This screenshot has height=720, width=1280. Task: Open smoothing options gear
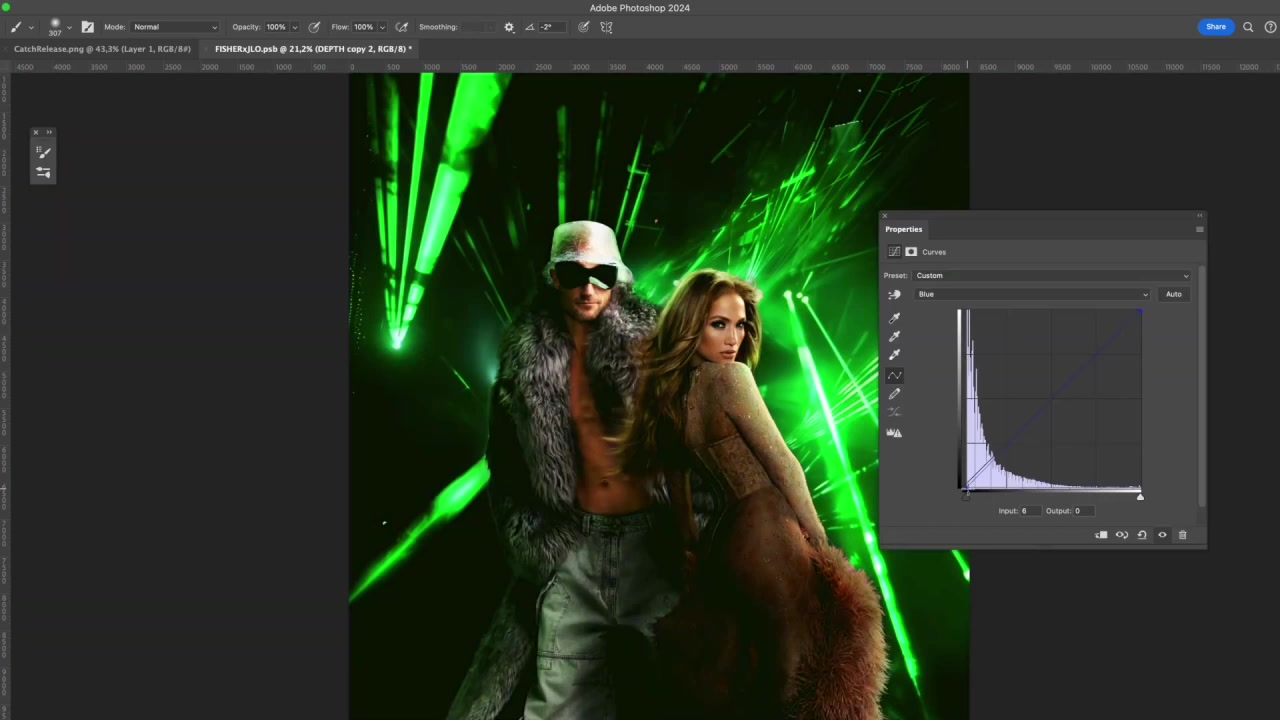pyautogui.click(x=509, y=27)
